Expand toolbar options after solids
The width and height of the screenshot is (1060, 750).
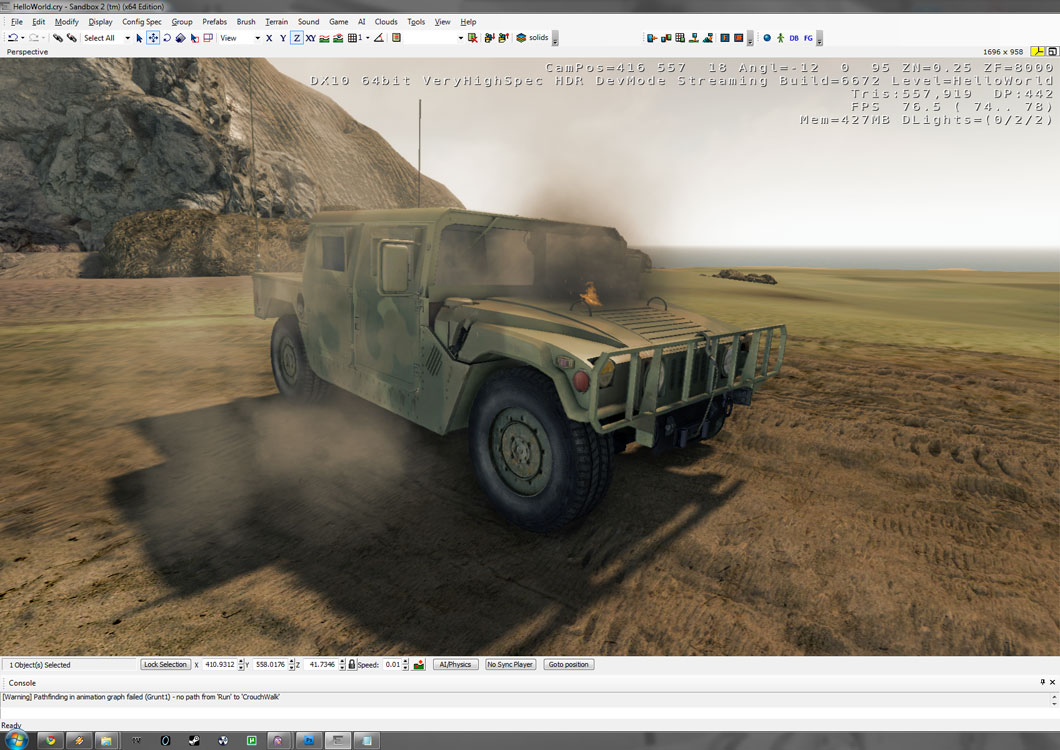[555, 39]
